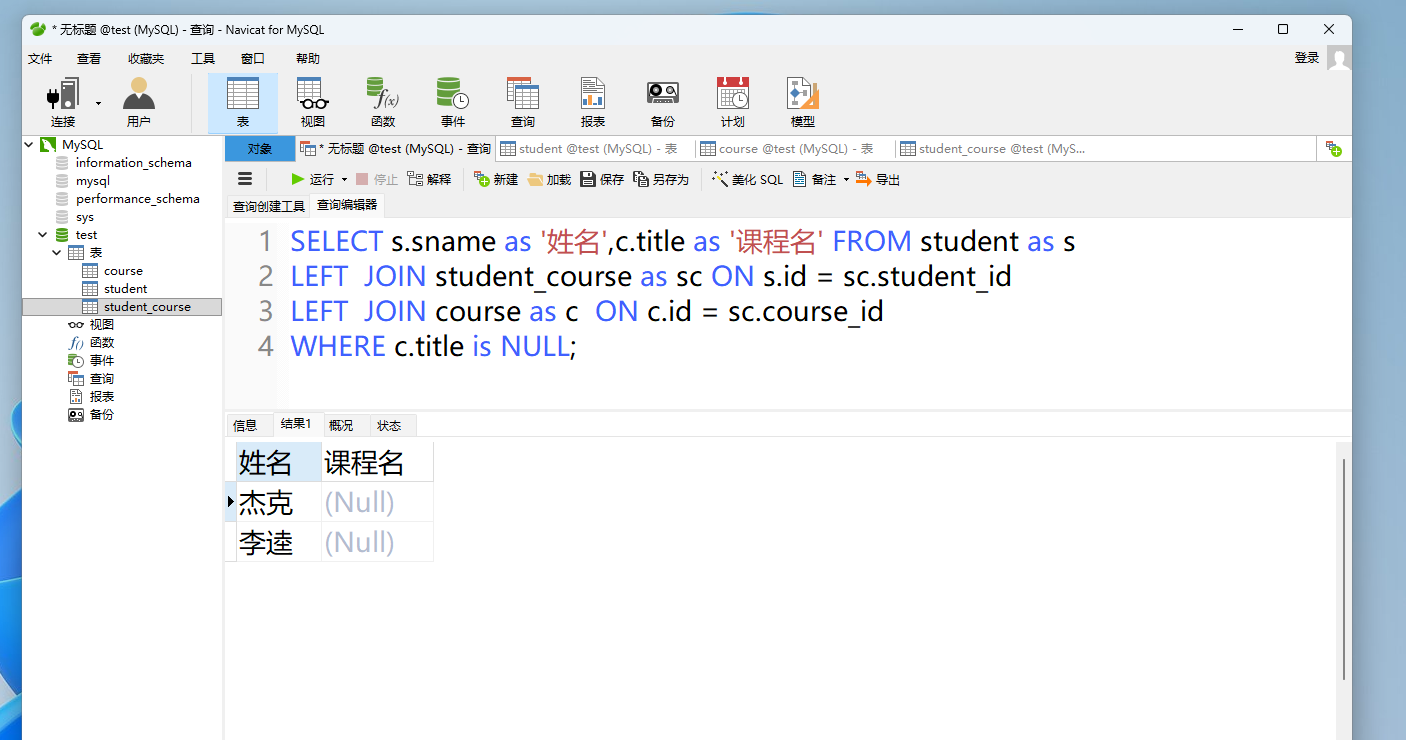Open the 文件 menu
Screen dimensions: 1406x740
tap(40, 59)
